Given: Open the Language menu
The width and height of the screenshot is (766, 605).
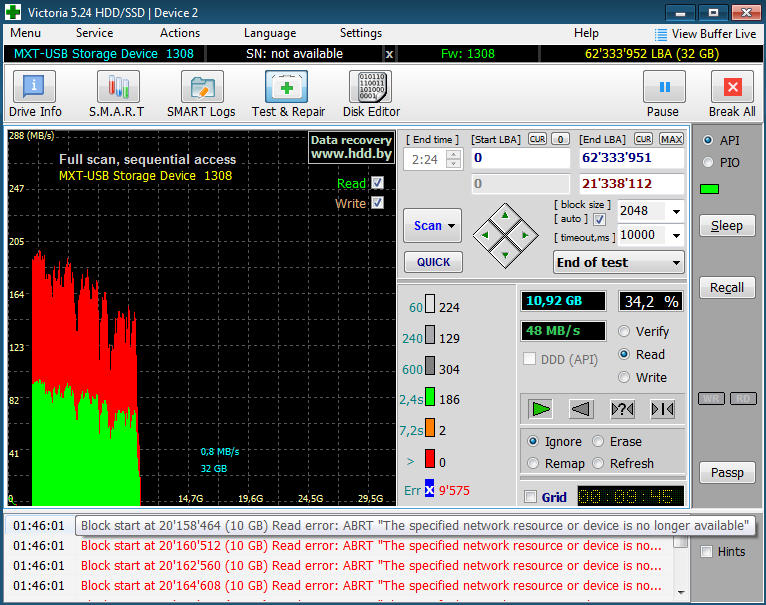Looking at the screenshot, I should tap(269, 33).
